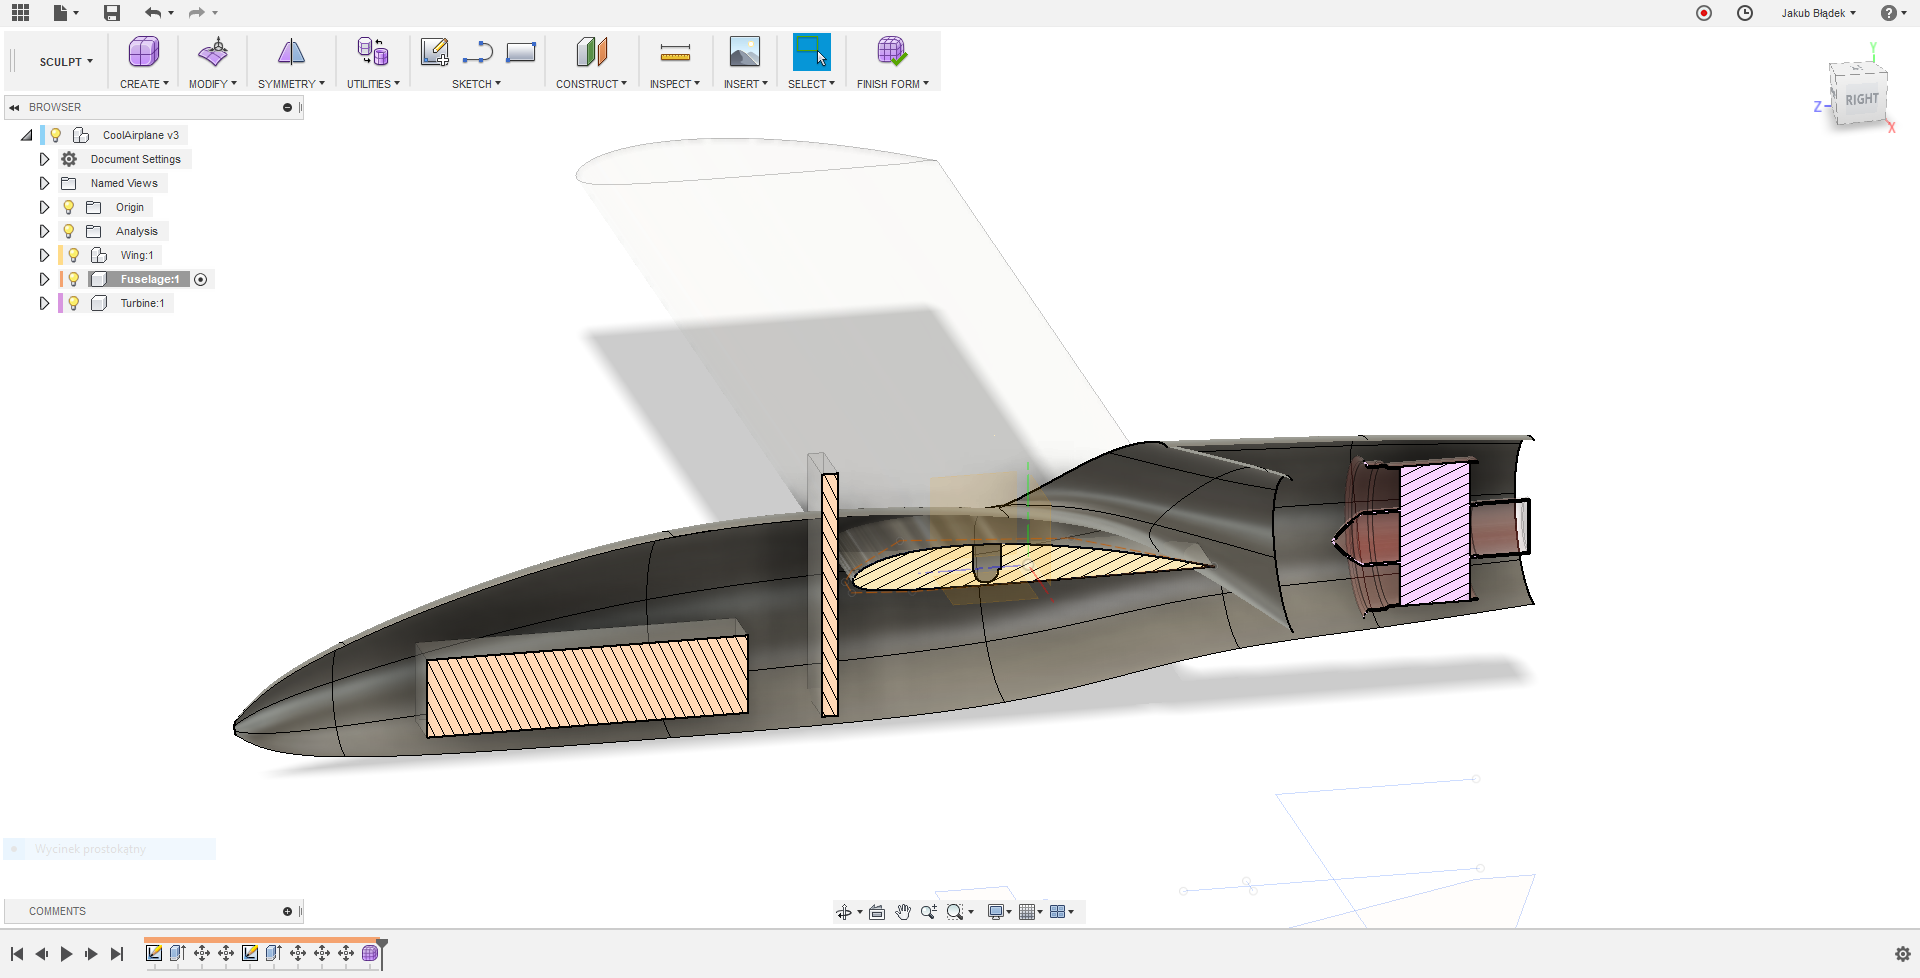
Task: Click the Inspect measure icon
Action: (x=675, y=52)
